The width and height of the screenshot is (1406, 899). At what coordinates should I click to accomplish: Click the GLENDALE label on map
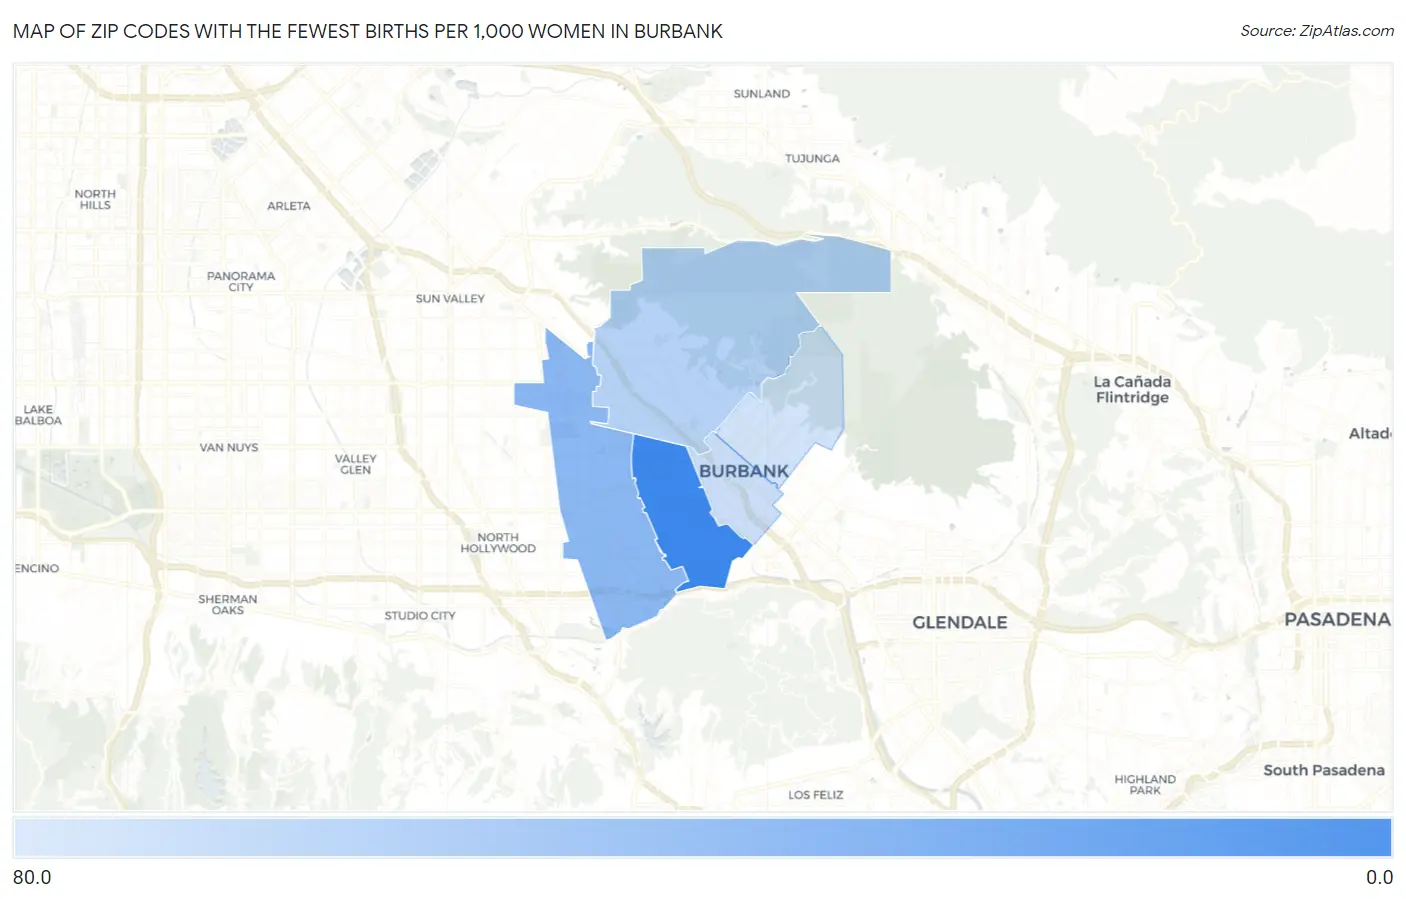pos(960,622)
